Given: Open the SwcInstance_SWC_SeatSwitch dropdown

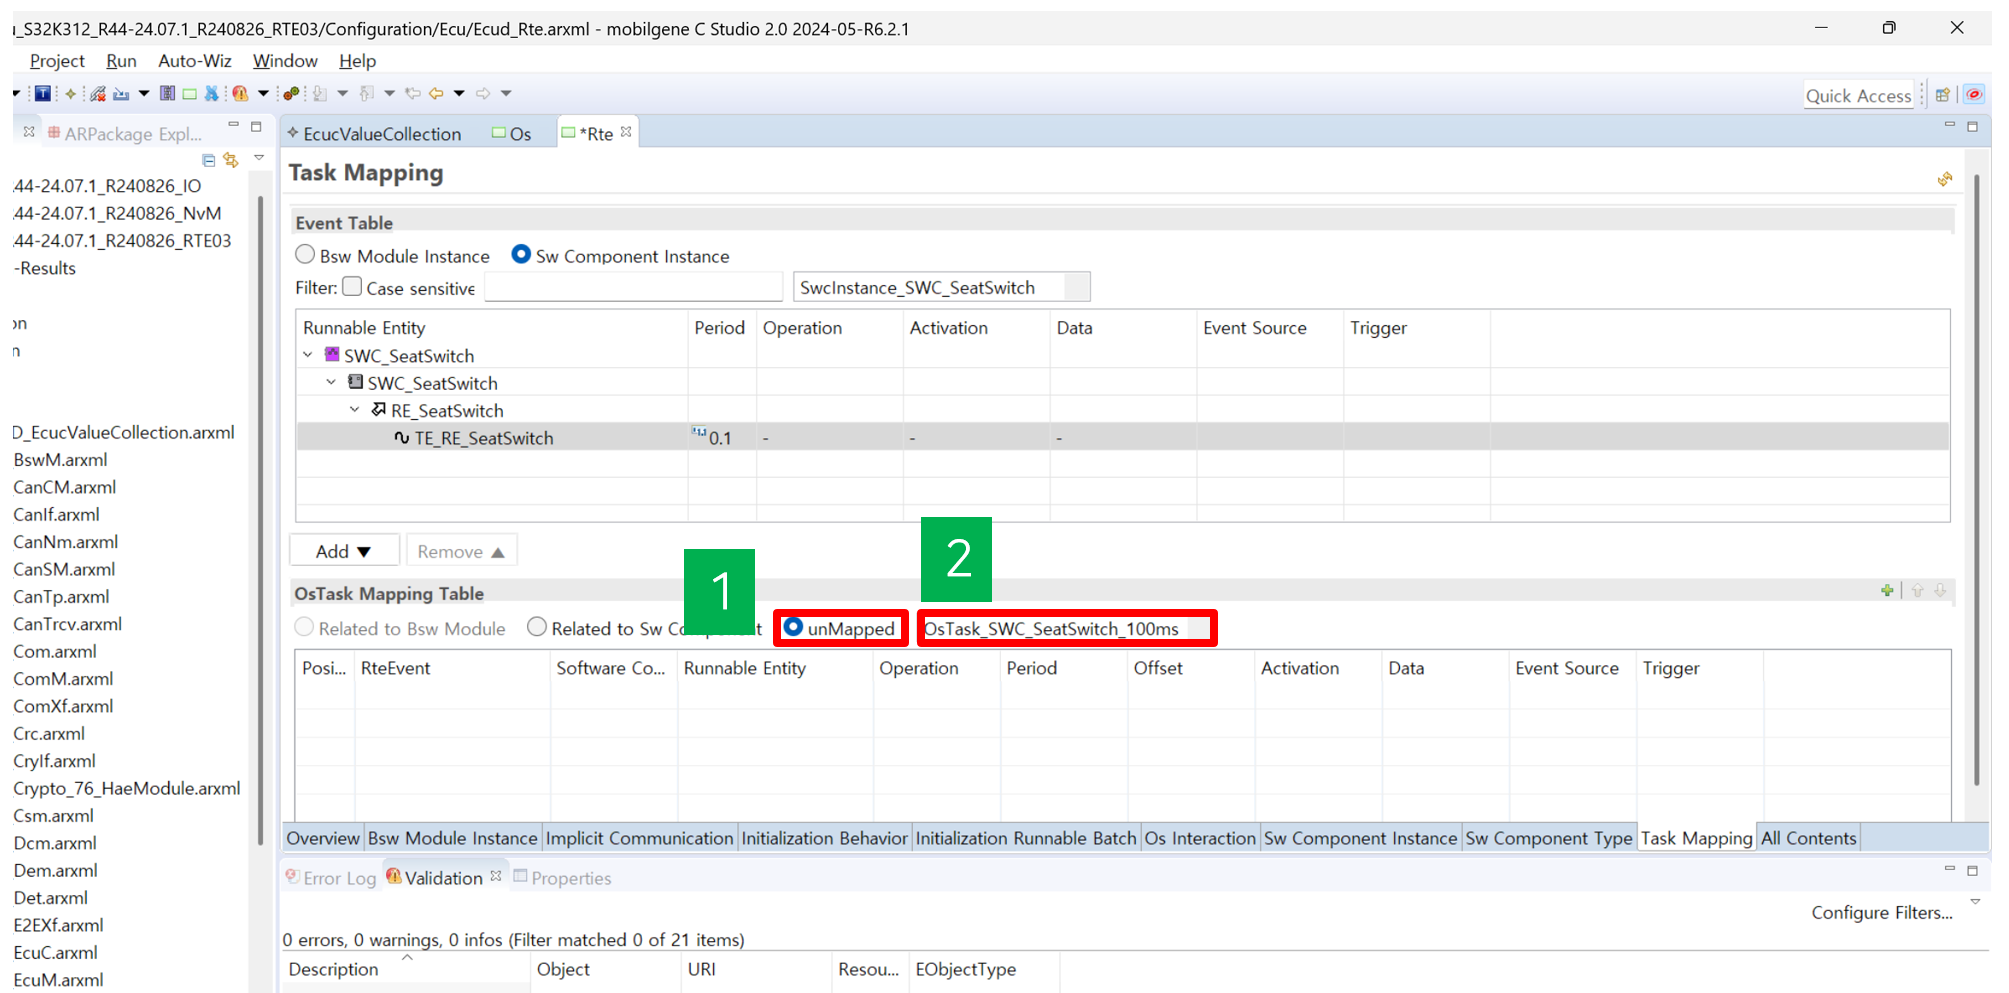Looking at the screenshot, I should pos(1076,287).
